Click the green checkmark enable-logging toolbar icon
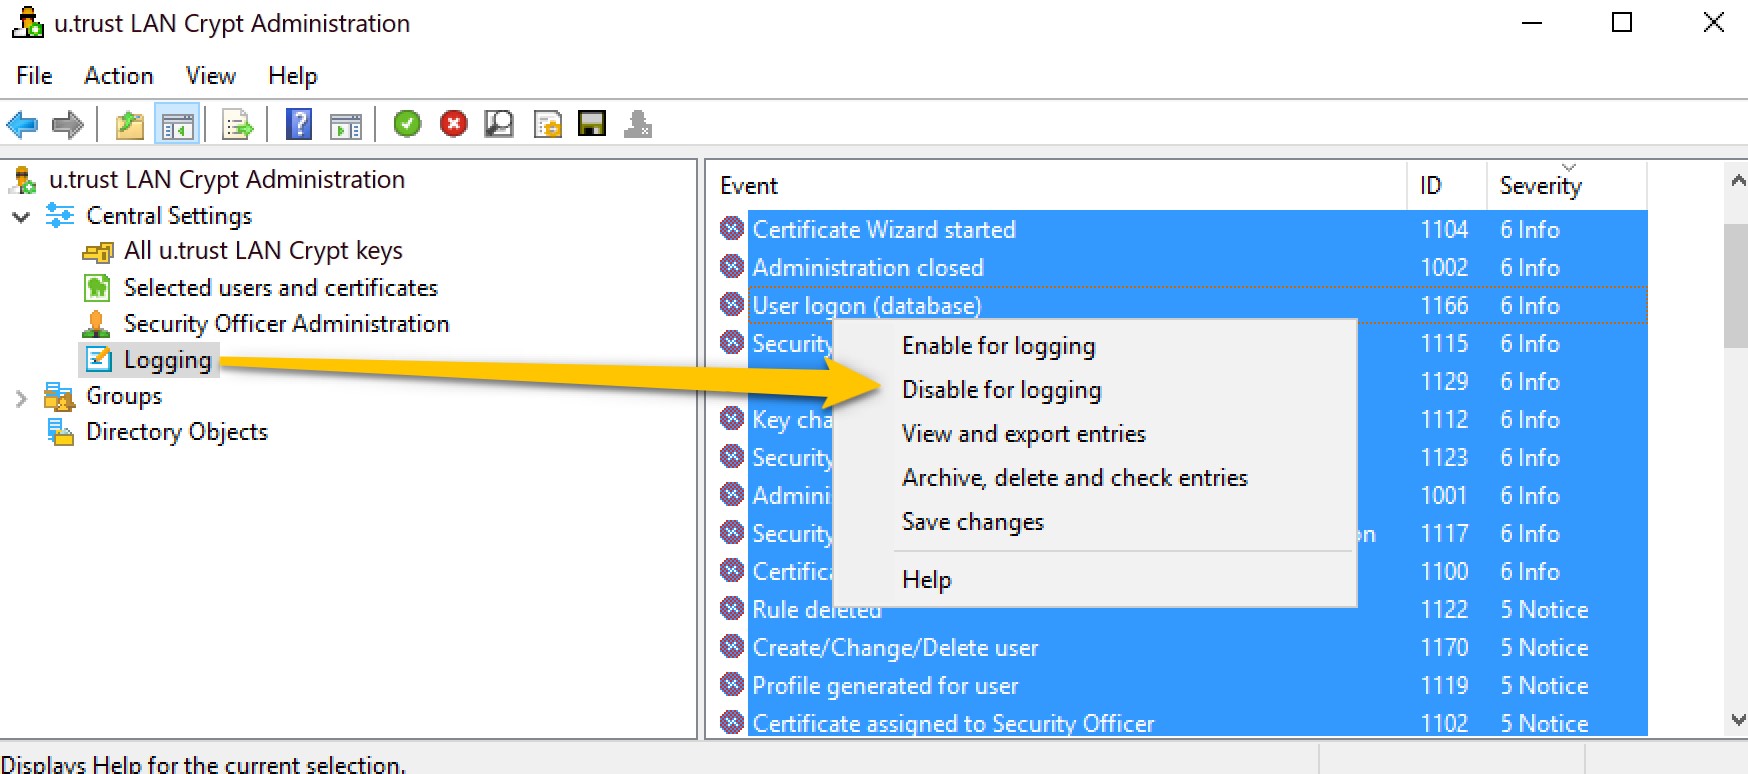1748x774 pixels. 407,124
